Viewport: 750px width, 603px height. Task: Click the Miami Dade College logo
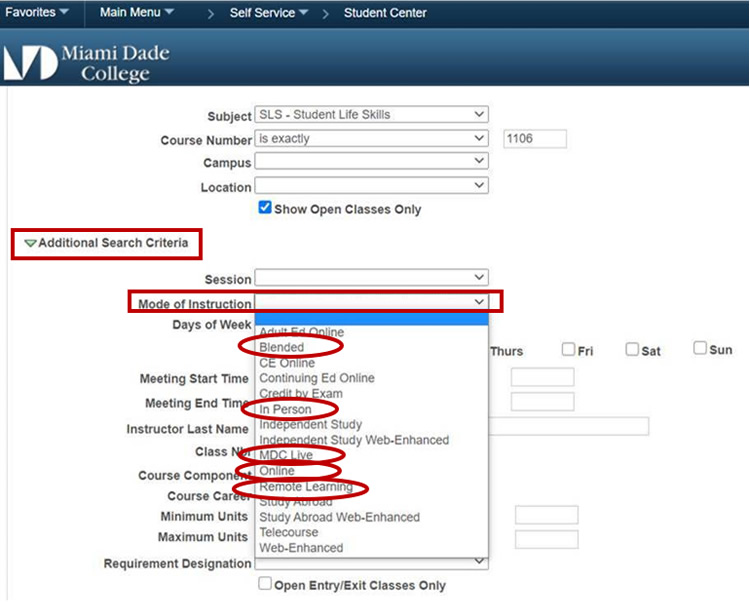point(87,63)
